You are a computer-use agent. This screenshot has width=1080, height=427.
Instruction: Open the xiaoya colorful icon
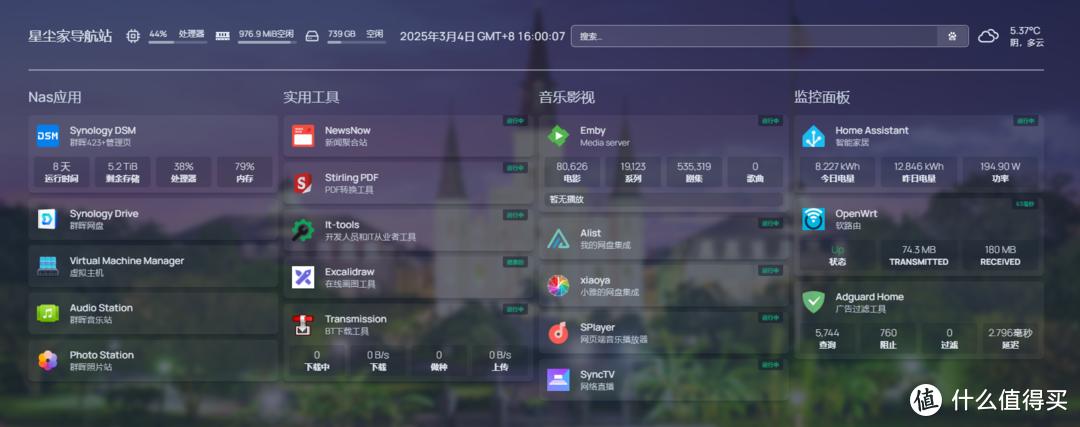point(558,286)
